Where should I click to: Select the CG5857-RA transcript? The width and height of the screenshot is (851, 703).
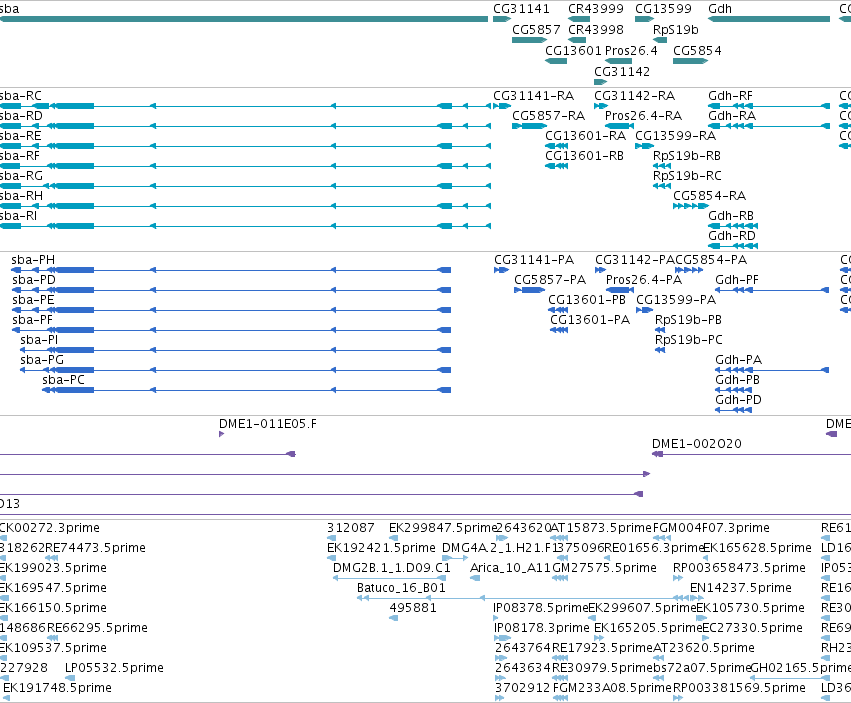coord(529,126)
